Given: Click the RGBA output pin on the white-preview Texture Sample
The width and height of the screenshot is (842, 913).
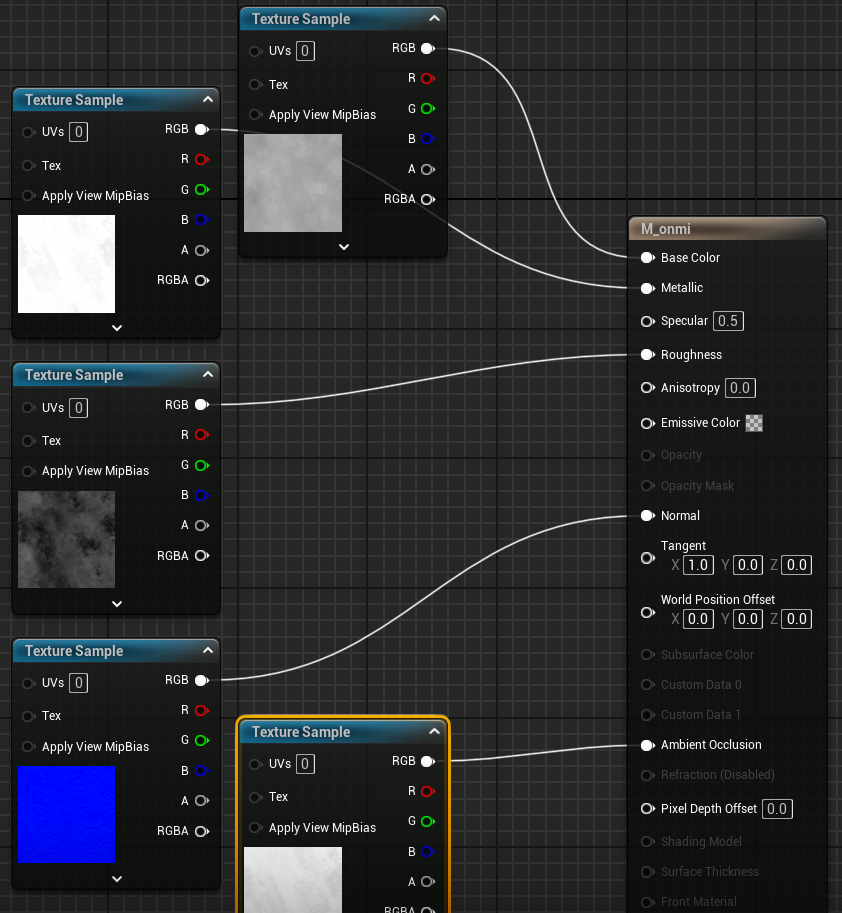Looking at the screenshot, I should click(201, 280).
